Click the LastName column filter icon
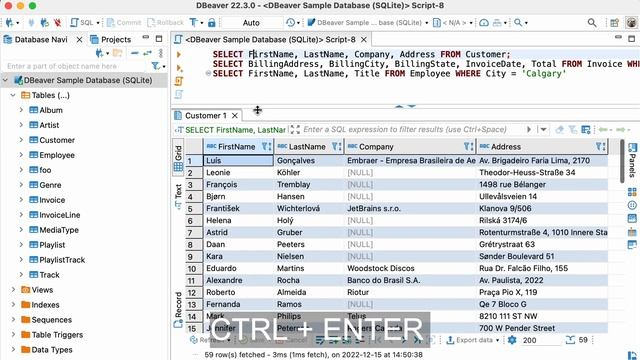This screenshot has width=640, height=360. click(x=336, y=146)
